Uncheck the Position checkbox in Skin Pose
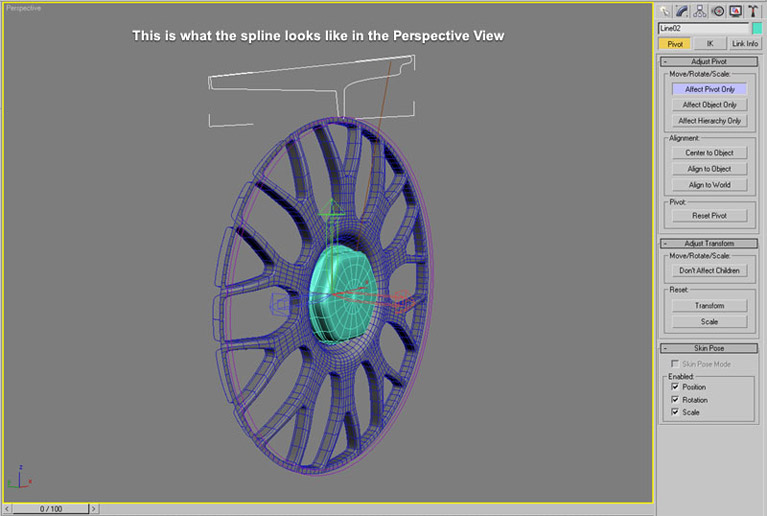 point(675,387)
